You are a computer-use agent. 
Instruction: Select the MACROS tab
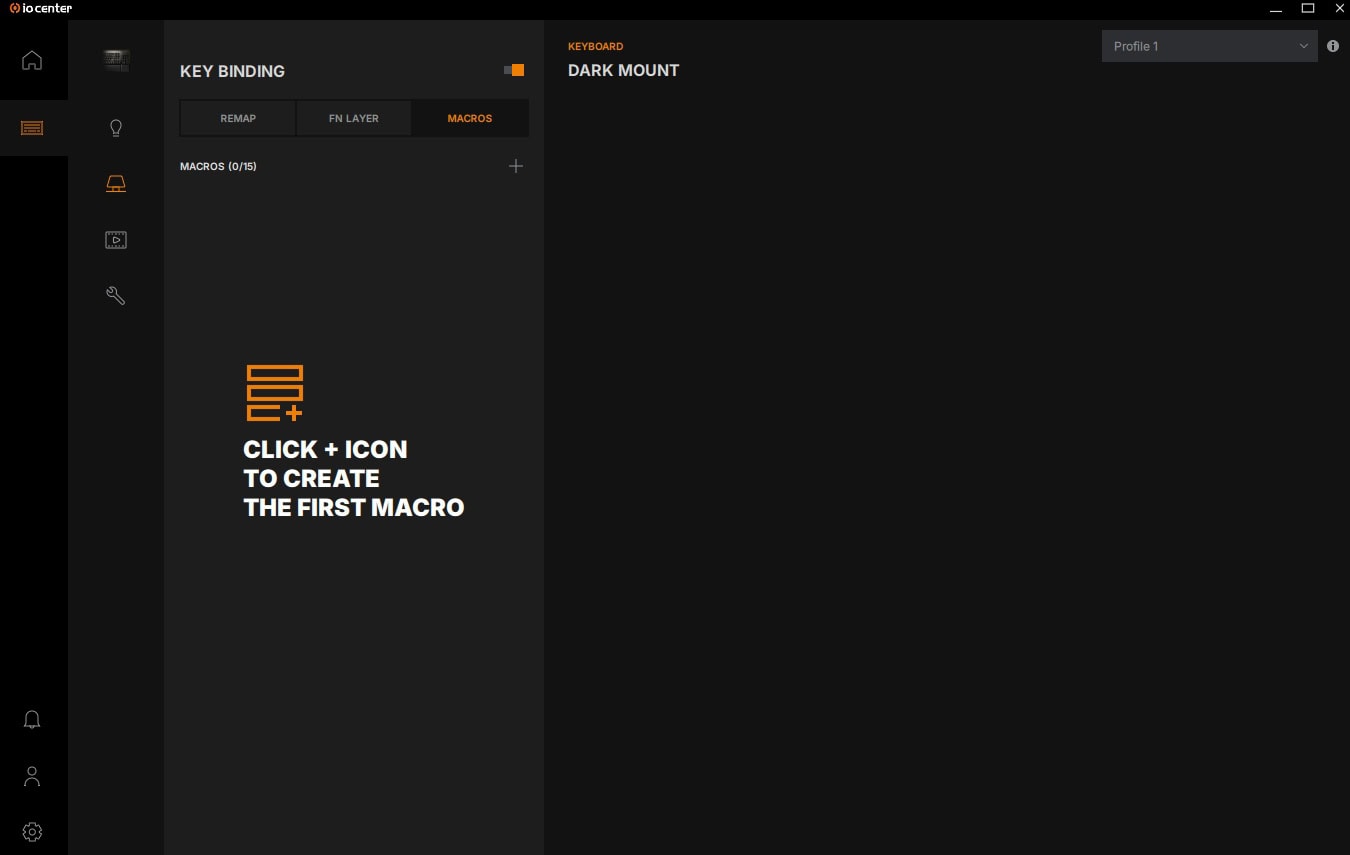coord(470,118)
